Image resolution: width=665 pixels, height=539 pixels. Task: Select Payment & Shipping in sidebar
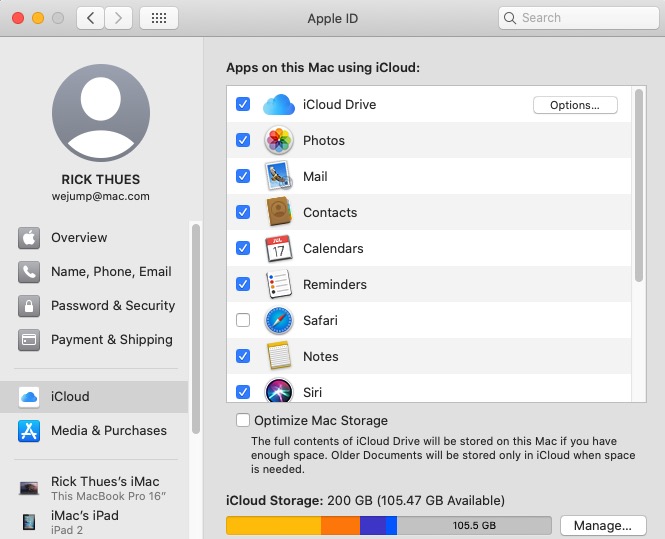pyautogui.click(x=94, y=340)
